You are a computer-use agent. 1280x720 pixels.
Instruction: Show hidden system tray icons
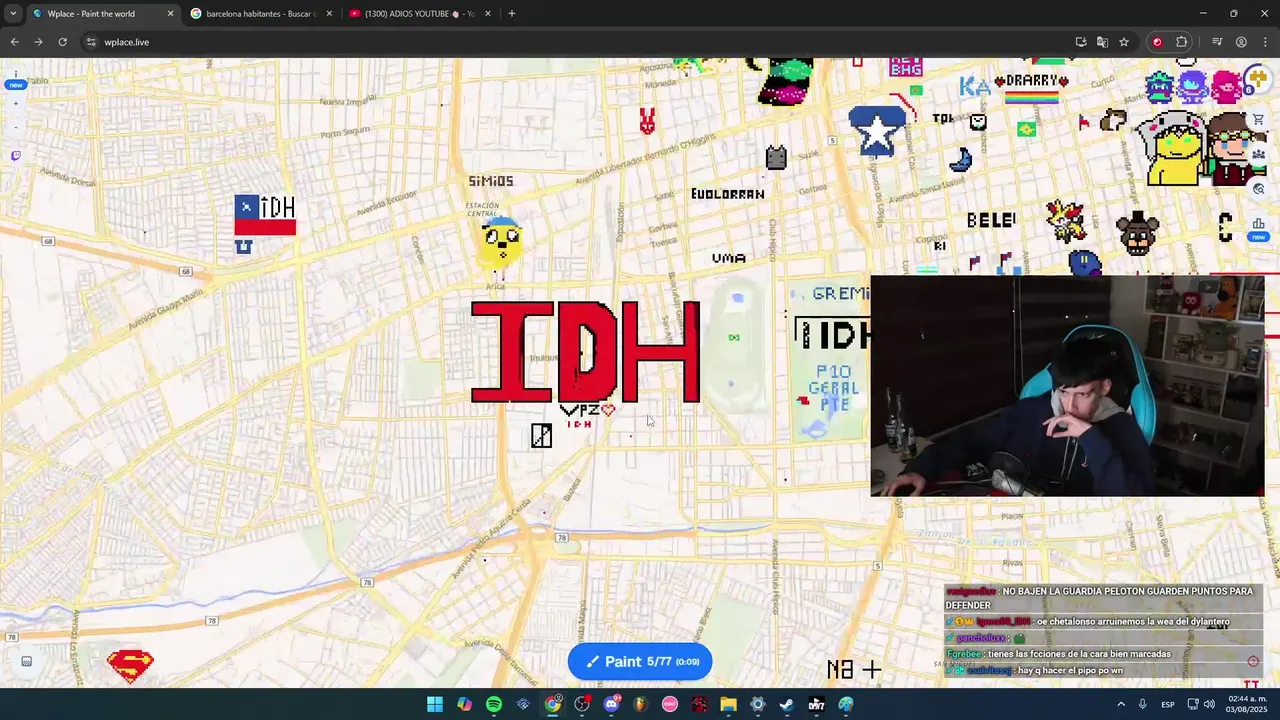(1121, 705)
